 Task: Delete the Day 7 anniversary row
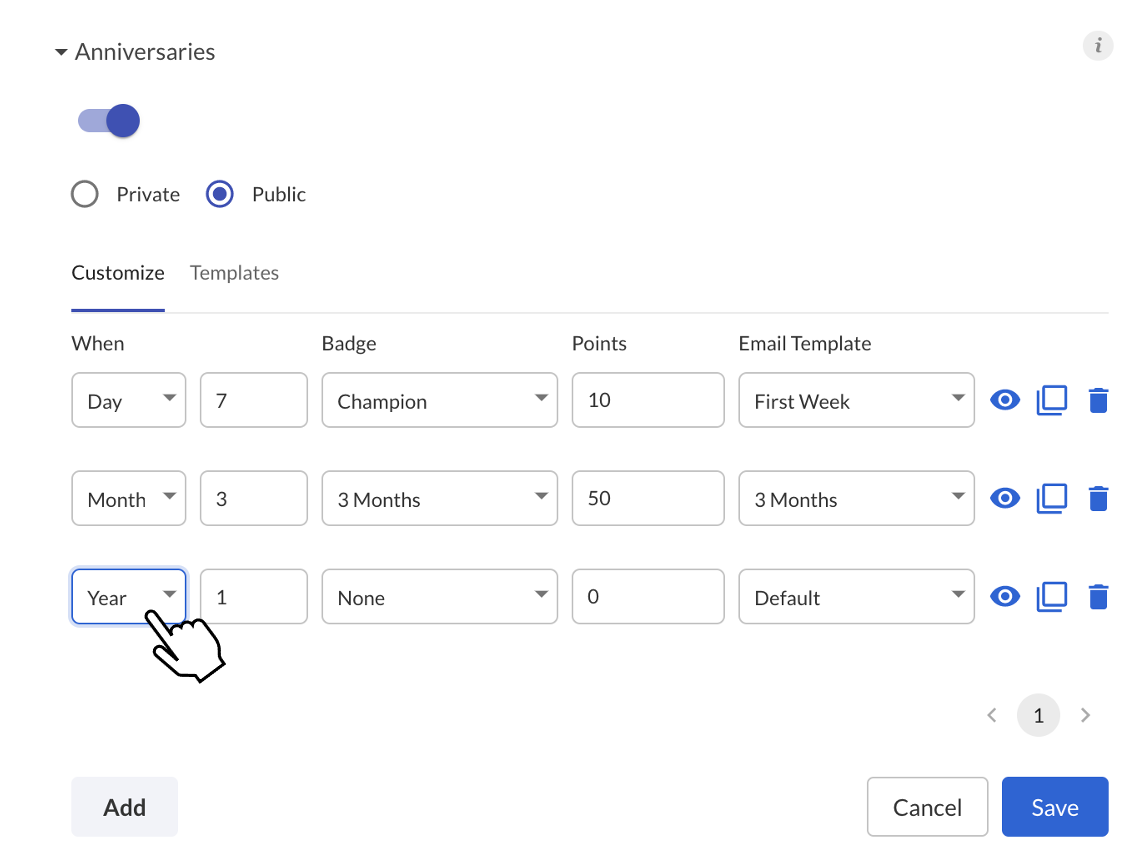(x=1098, y=400)
